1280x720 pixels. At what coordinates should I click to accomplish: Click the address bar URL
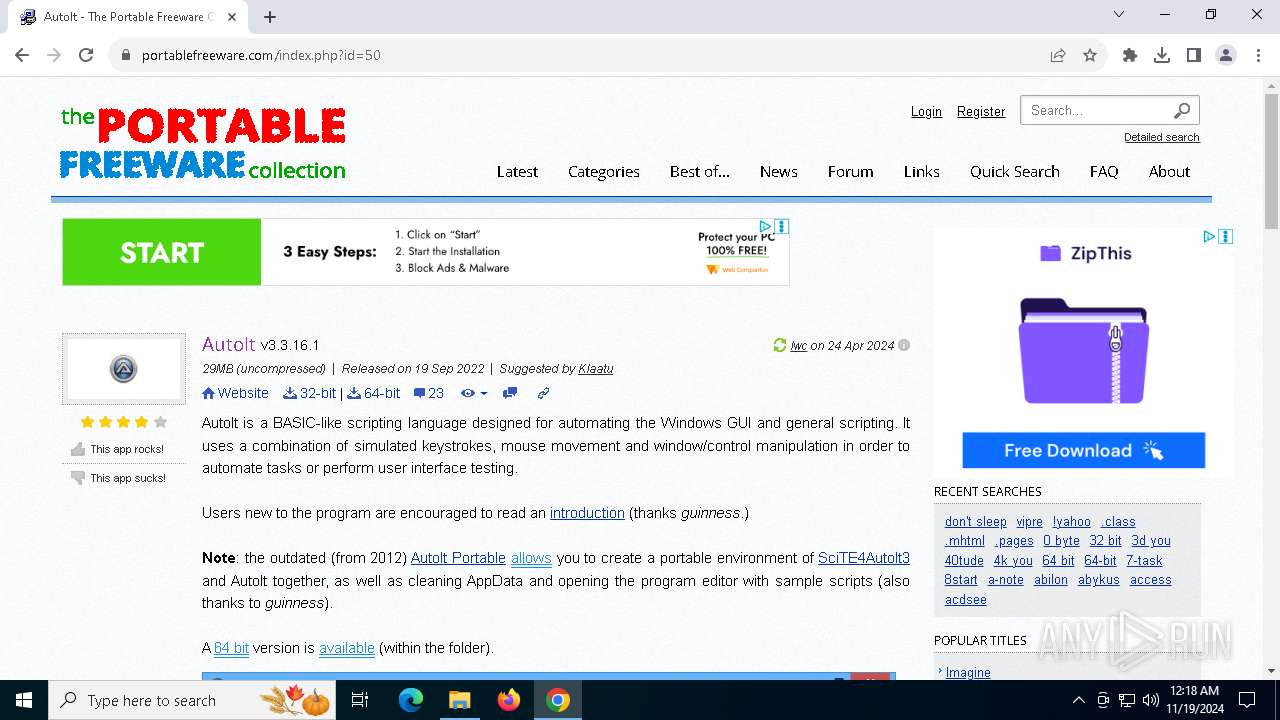tap(261, 55)
